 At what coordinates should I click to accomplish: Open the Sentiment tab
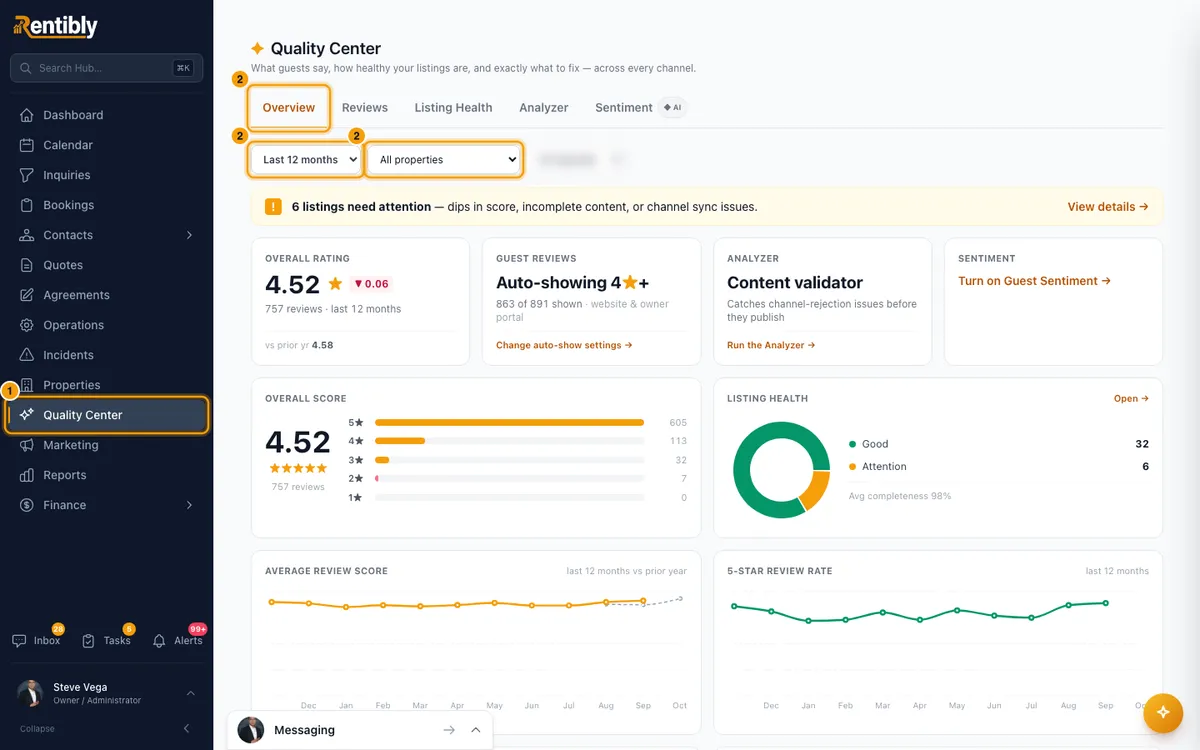(624, 108)
